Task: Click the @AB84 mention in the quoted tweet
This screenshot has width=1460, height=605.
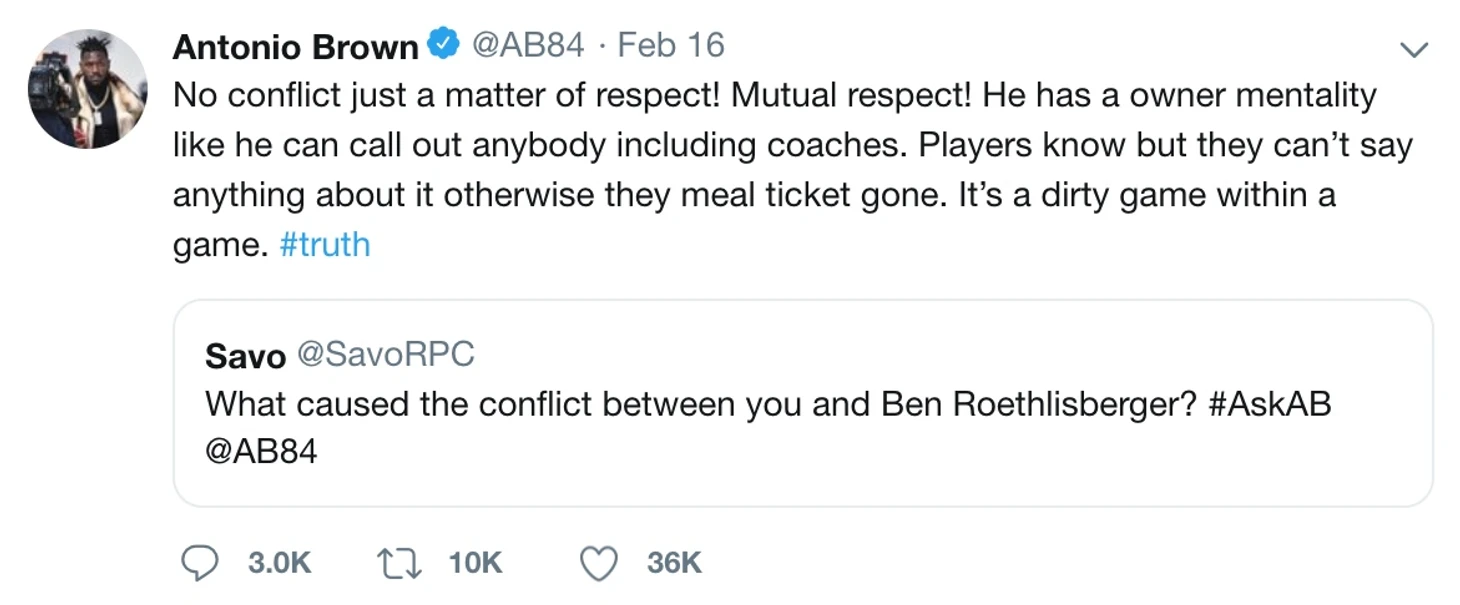Action: (261, 452)
